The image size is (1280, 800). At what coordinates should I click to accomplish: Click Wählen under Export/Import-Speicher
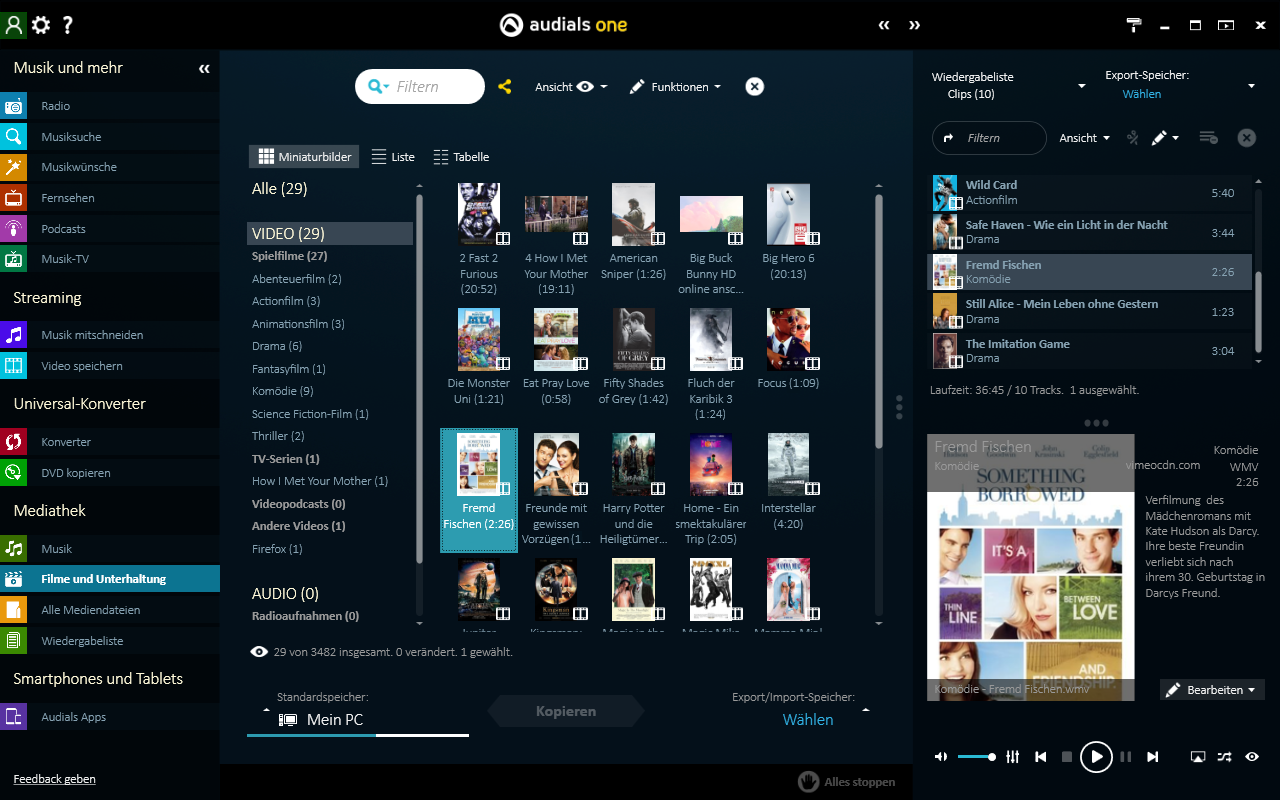(808, 720)
